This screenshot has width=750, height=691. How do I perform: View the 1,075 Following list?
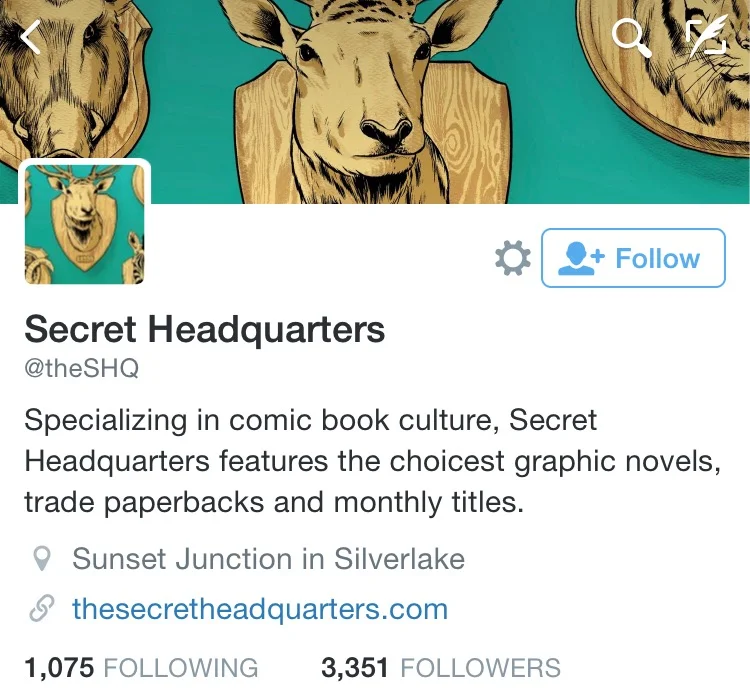coord(141,668)
